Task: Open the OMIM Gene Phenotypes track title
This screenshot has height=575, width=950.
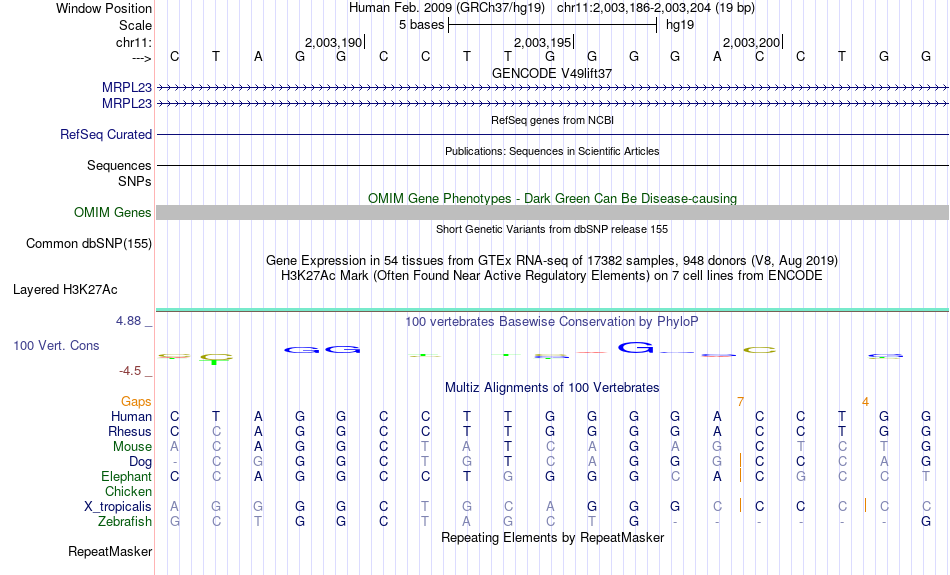Action: click(x=552, y=198)
